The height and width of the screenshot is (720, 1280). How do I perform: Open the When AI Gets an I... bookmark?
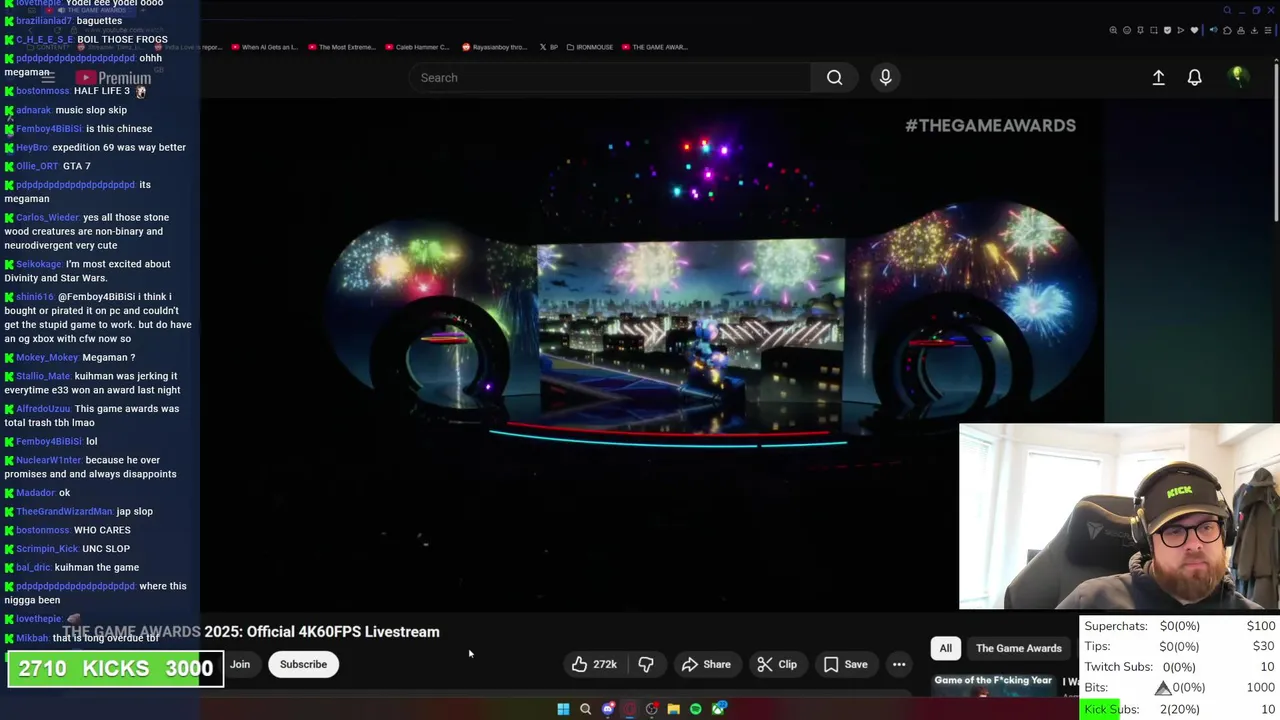click(x=264, y=47)
